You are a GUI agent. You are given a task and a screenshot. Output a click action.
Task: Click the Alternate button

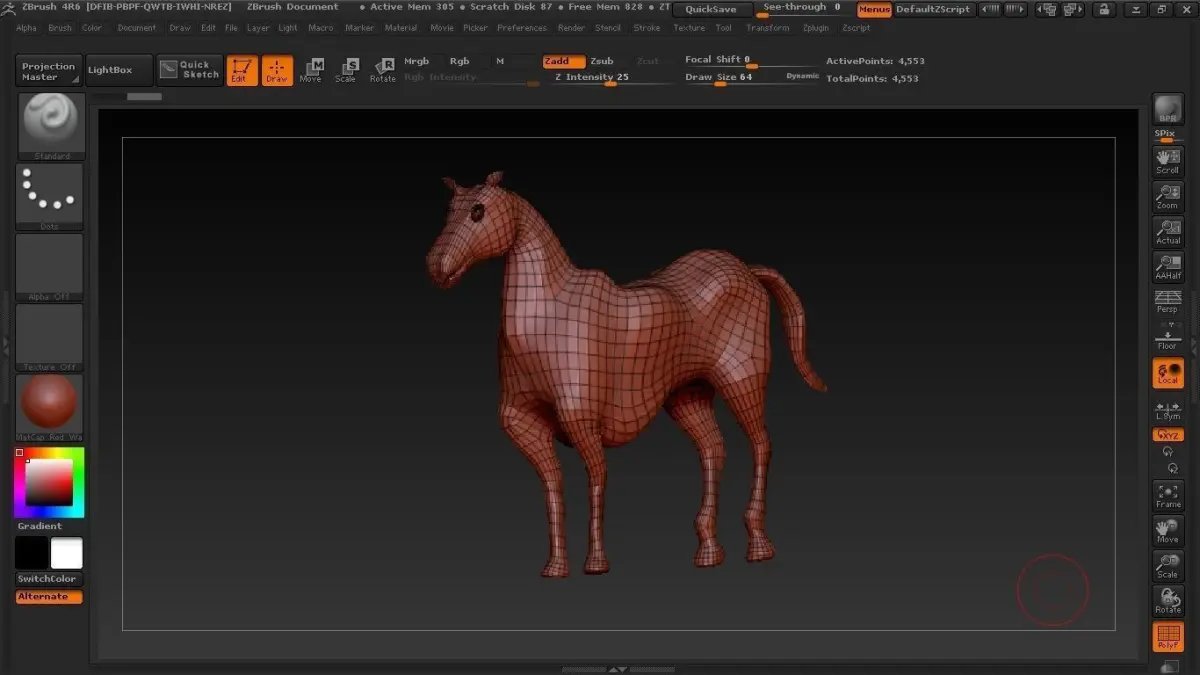pyautogui.click(x=49, y=597)
